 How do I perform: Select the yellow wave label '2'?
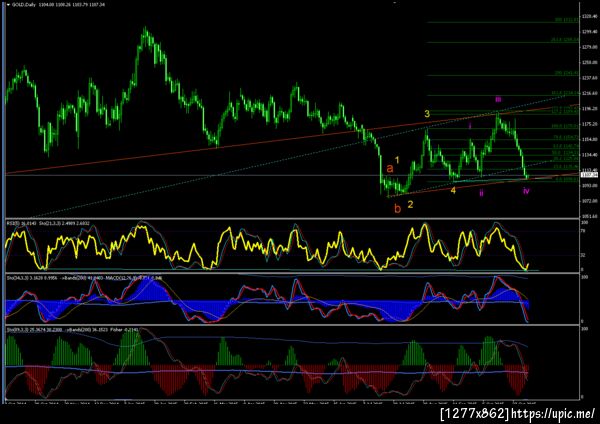[410, 204]
